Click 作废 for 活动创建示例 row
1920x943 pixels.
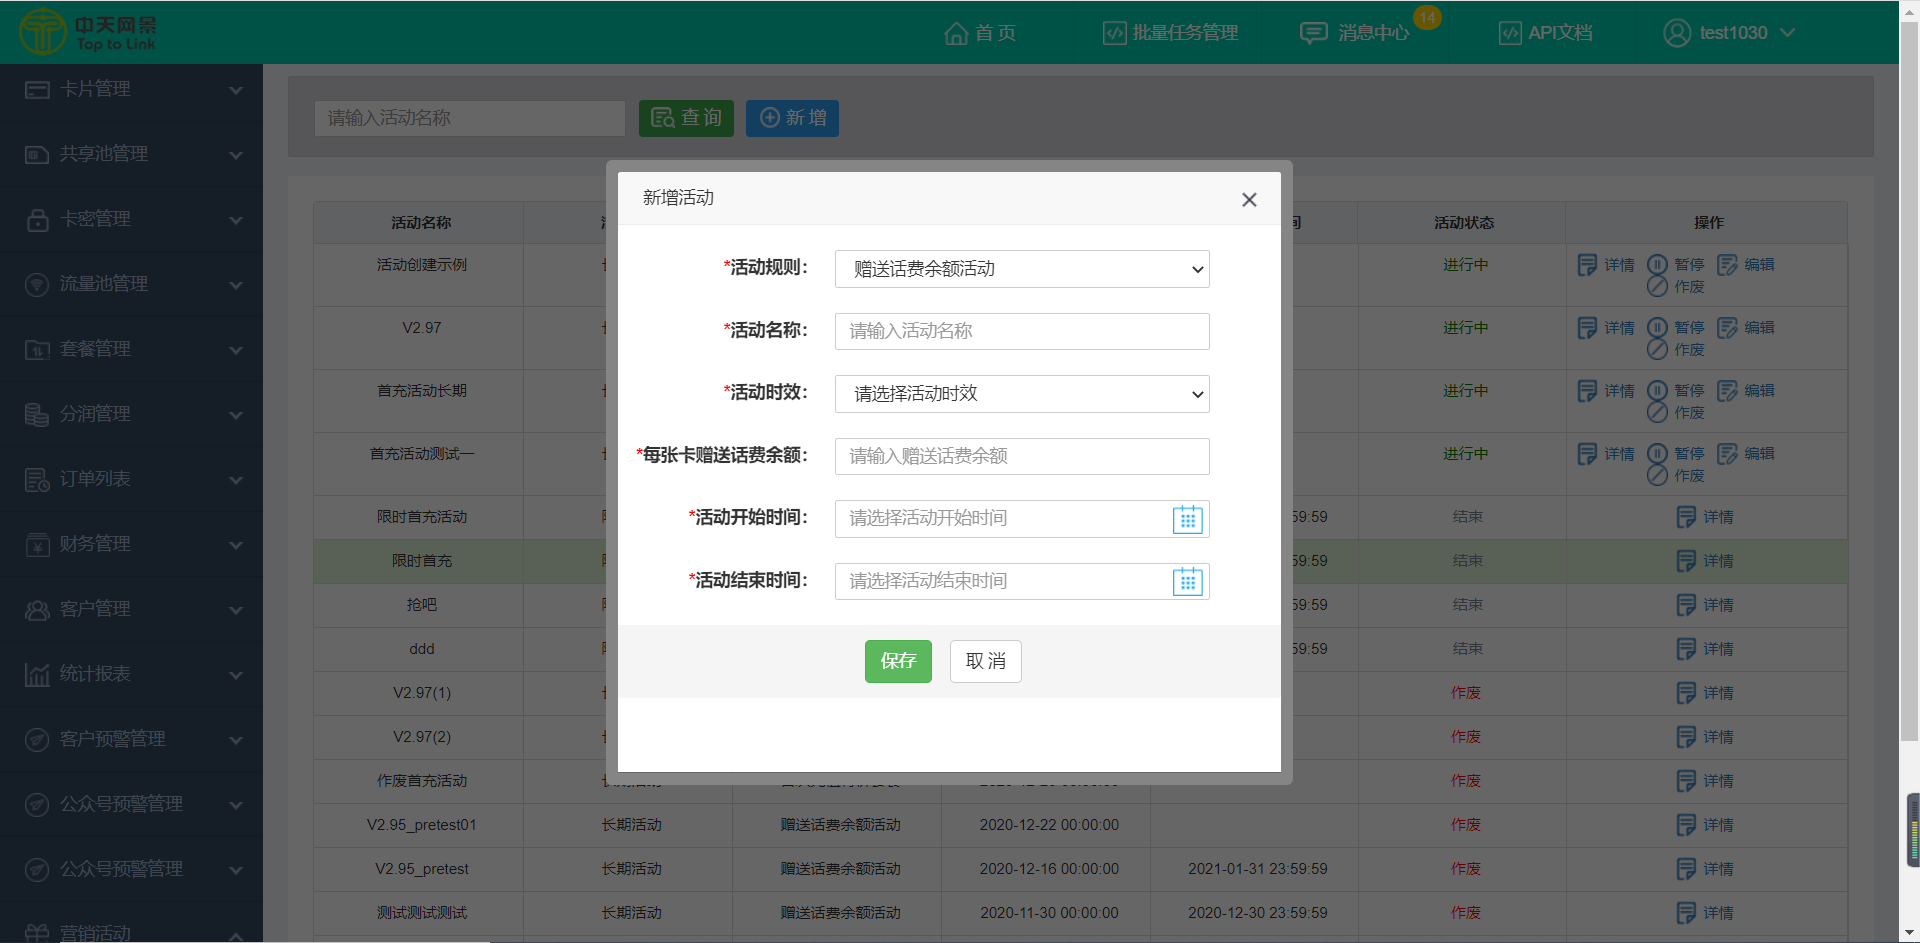coord(1676,287)
